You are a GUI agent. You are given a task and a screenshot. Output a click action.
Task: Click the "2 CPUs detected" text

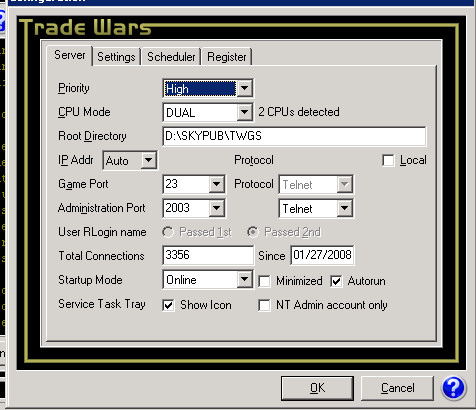[299, 112]
